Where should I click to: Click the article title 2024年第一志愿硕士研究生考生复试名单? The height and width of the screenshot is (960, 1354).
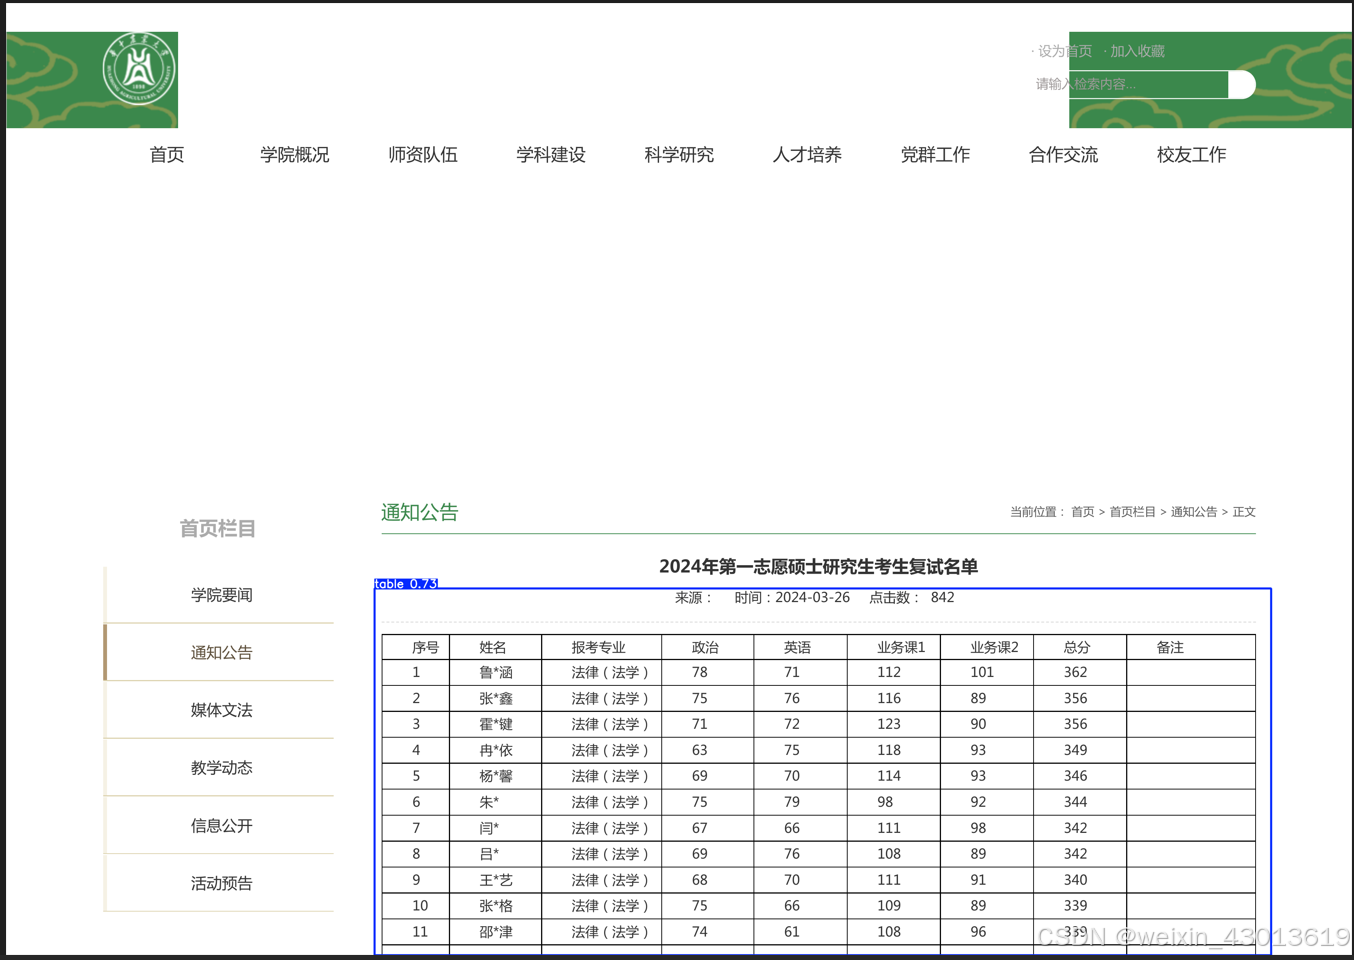click(x=818, y=567)
